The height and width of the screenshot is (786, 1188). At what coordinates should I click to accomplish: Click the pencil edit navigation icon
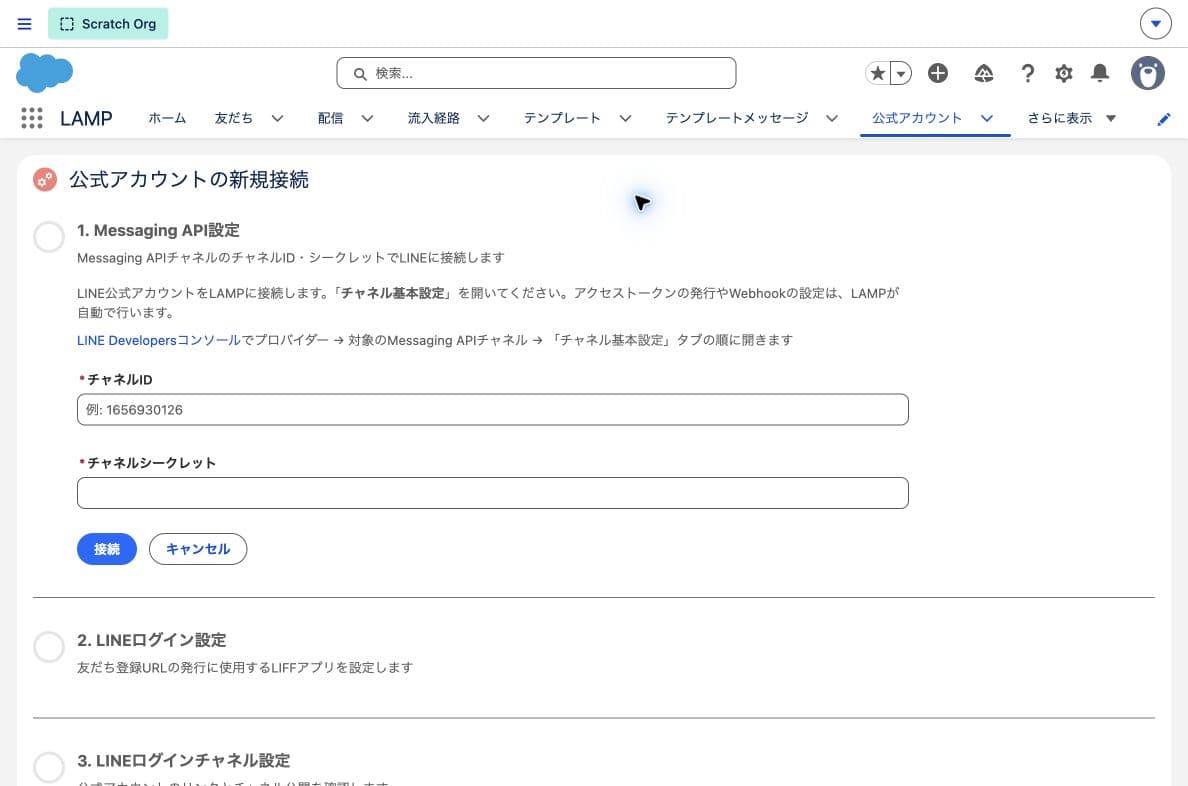pyautogui.click(x=1164, y=119)
